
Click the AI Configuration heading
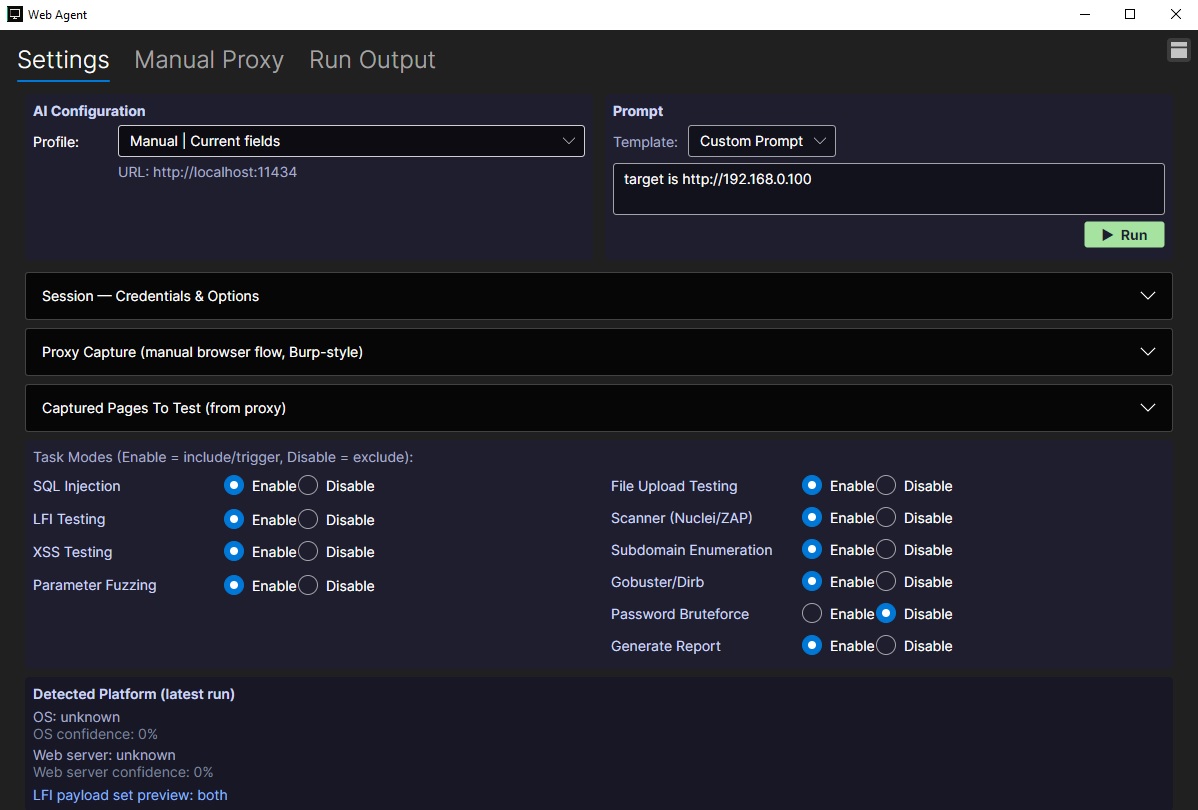coord(89,111)
